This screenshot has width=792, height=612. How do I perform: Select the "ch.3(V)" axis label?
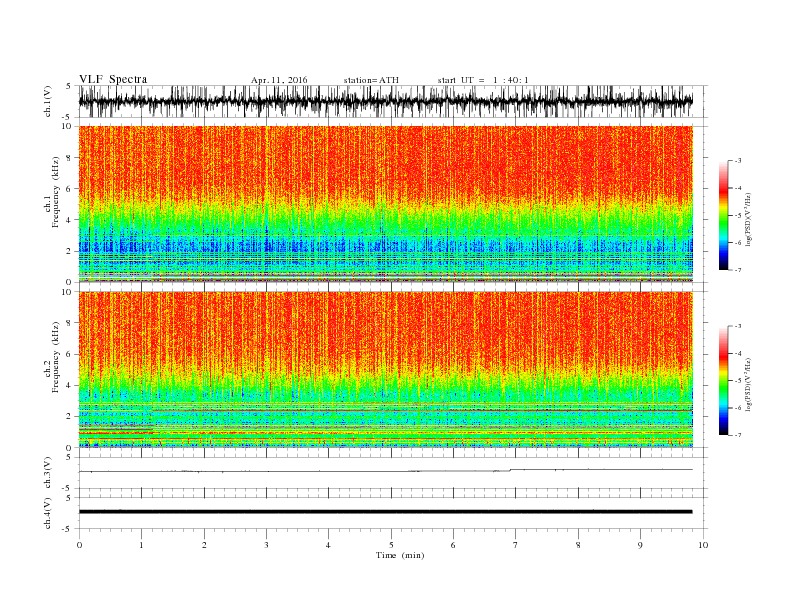[48, 473]
